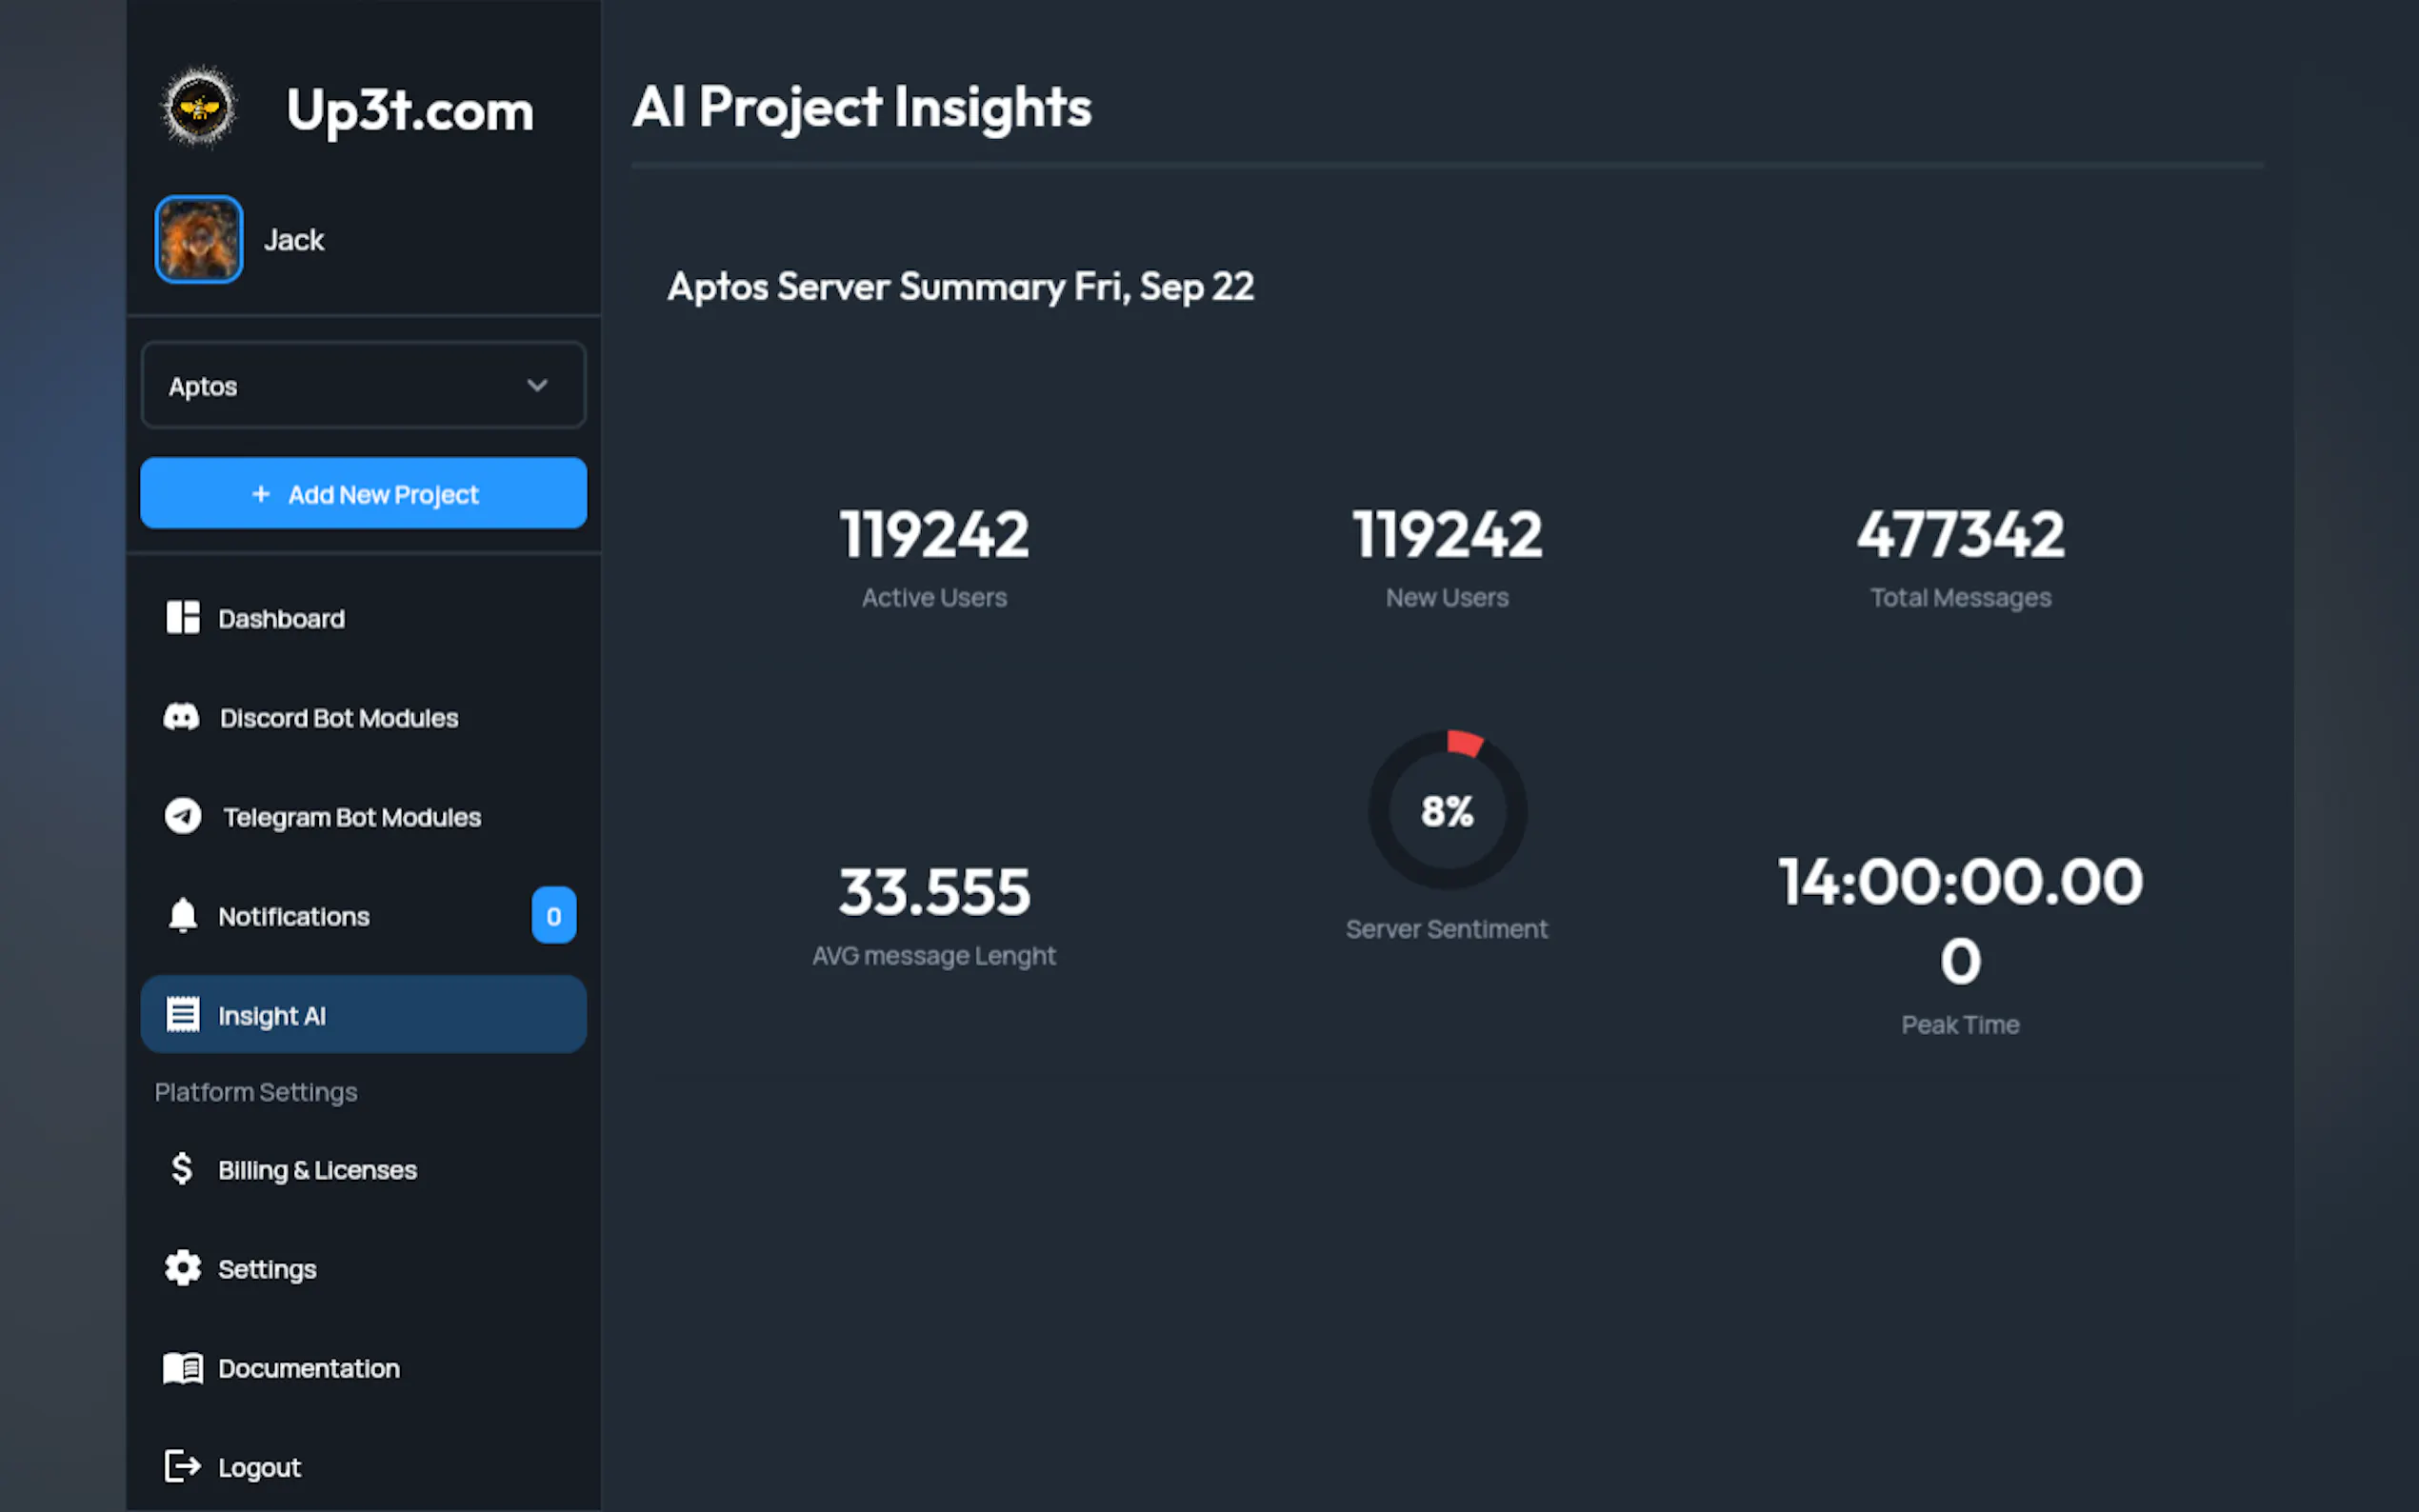Click the chevron arrow in project selector
Viewport: 2419px width, 1512px height.
pos(537,386)
